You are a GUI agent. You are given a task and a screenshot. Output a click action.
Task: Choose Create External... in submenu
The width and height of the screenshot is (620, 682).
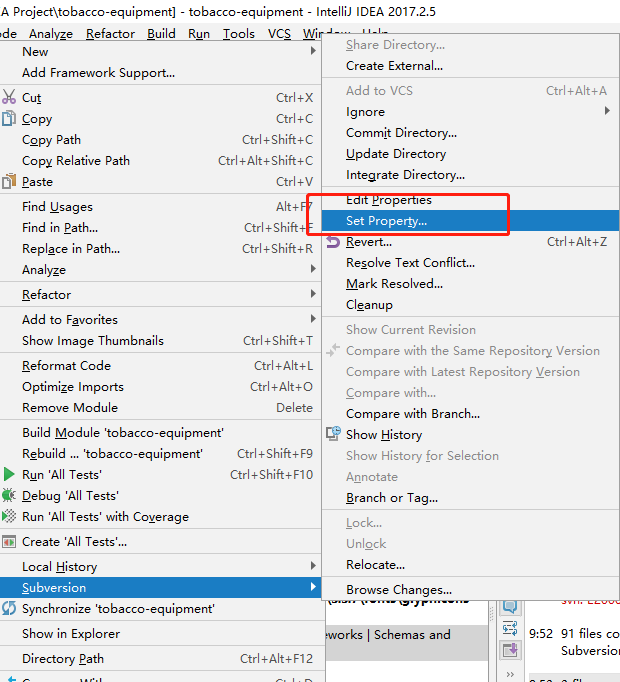pos(471,66)
